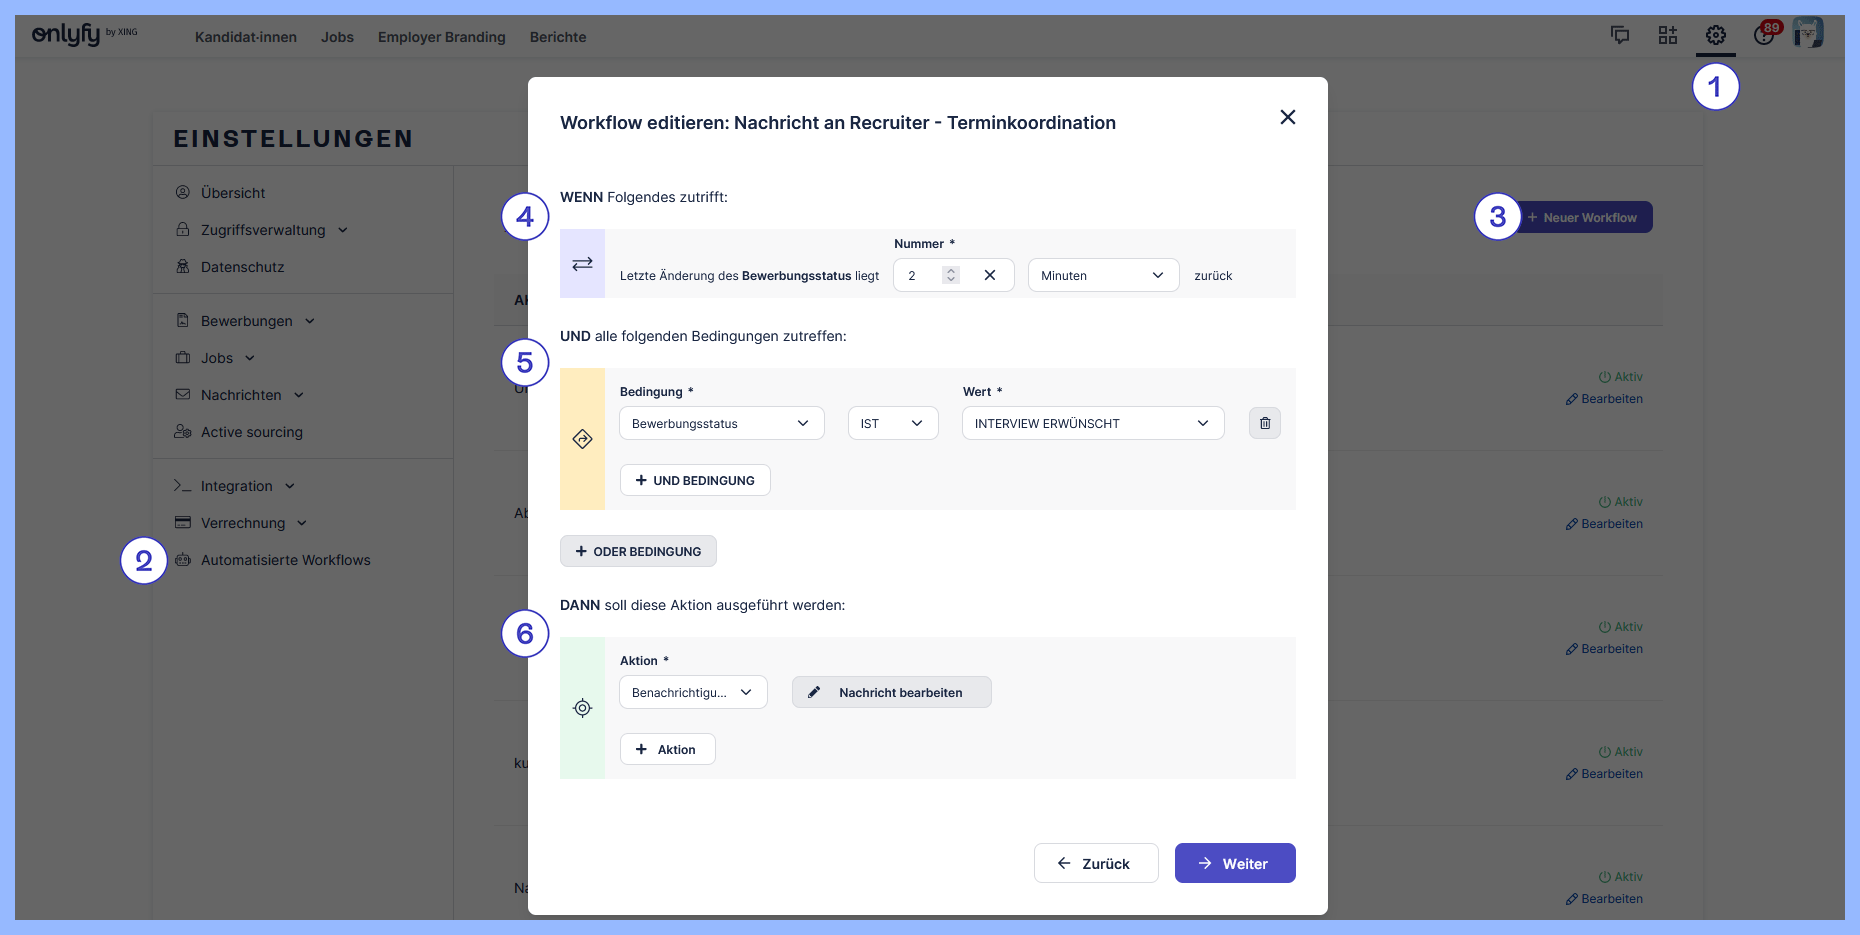Screen dimensions: 1860x935
Task: Switch to the Employer Branding tab
Action: coord(441,37)
